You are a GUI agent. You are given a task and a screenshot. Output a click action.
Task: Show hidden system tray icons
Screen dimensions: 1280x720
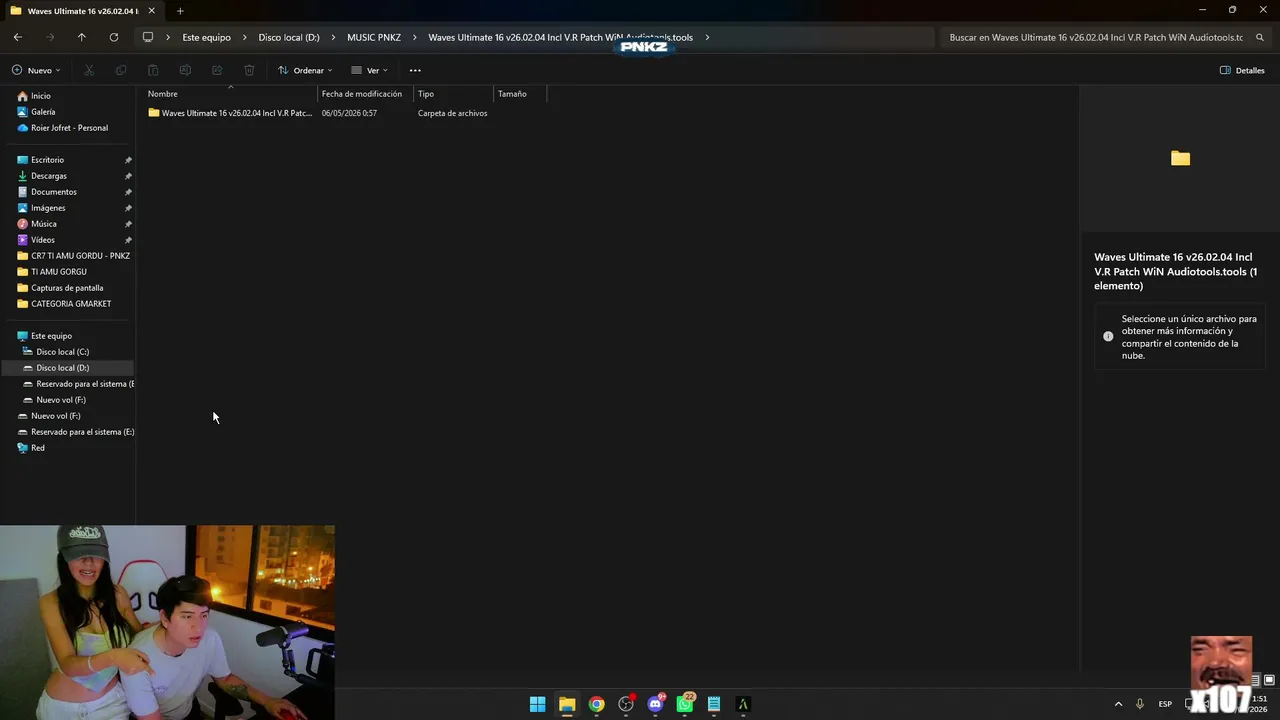click(1118, 704)
